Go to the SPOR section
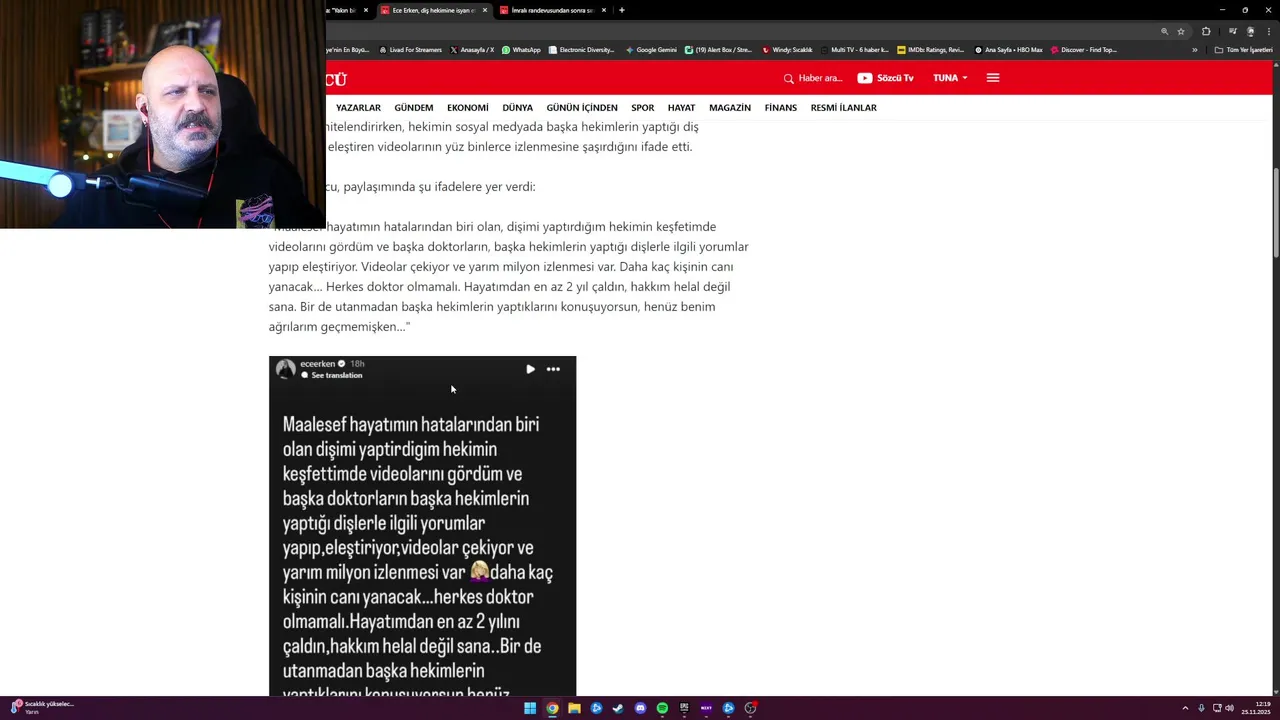Screen dimensions: 1280x720 (643, 108)
